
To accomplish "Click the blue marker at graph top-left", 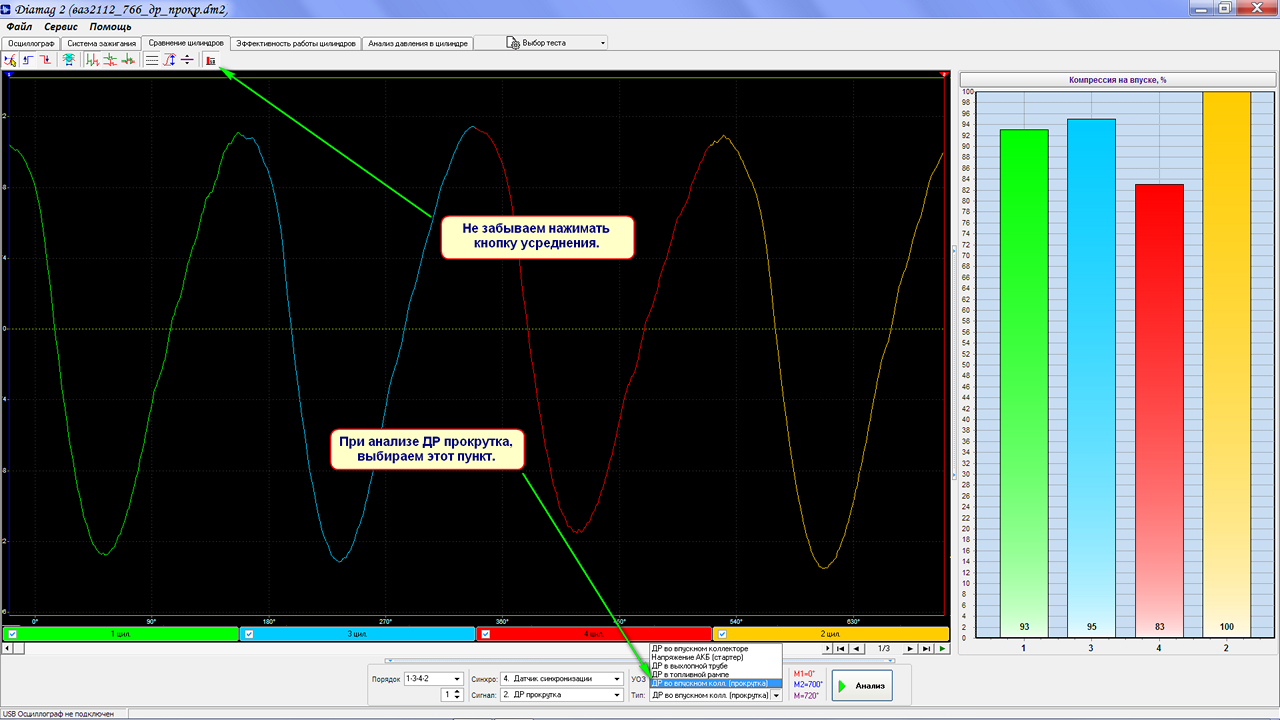I will coord(8,75).
